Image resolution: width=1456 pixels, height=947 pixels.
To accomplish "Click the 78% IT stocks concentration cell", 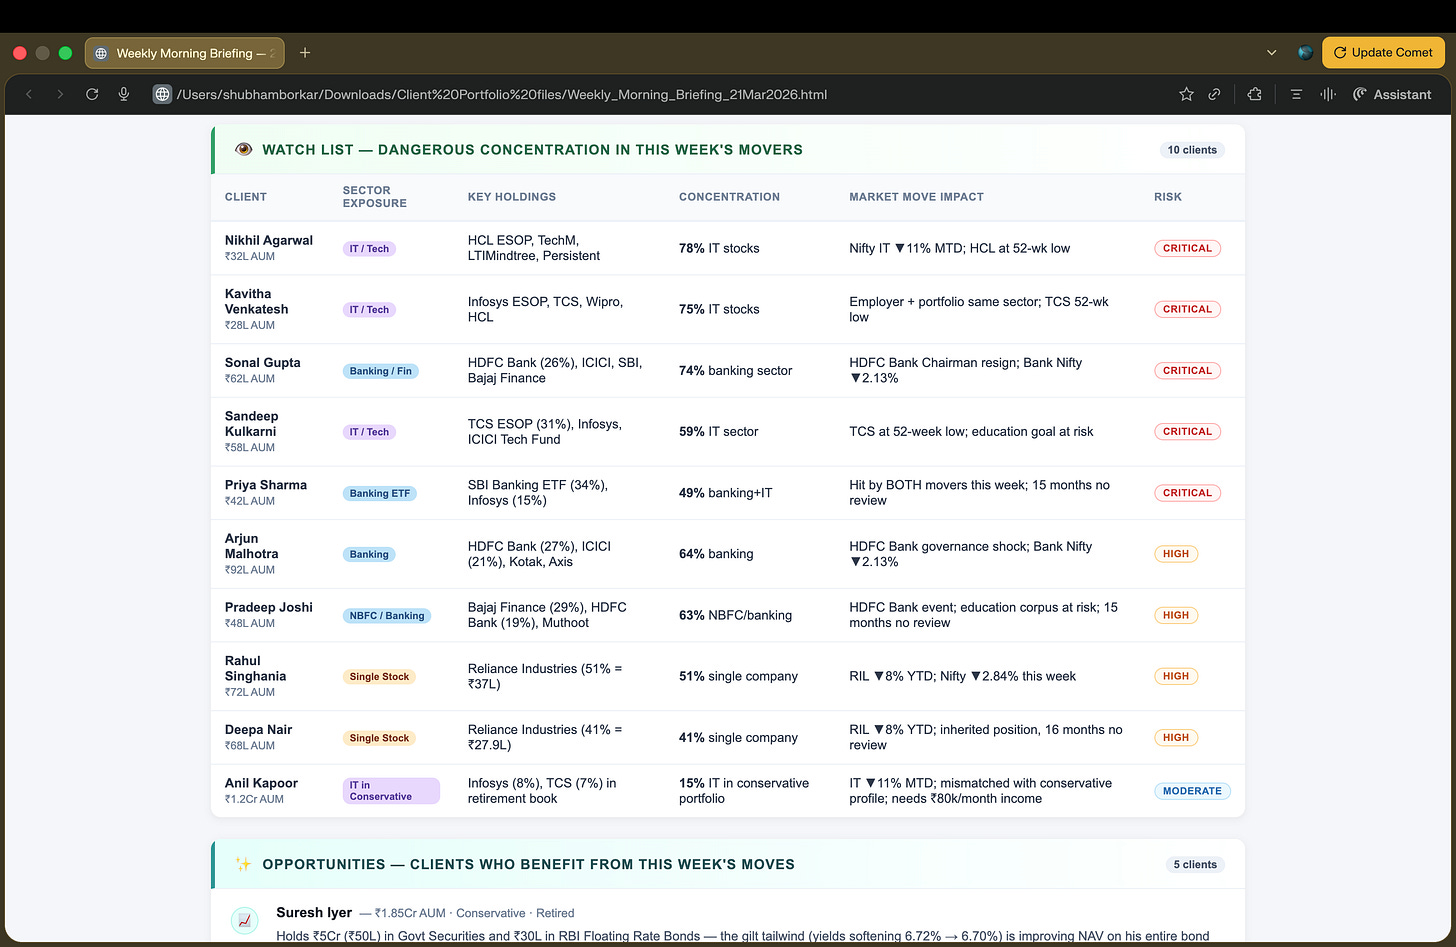I will tap(719, 248).
